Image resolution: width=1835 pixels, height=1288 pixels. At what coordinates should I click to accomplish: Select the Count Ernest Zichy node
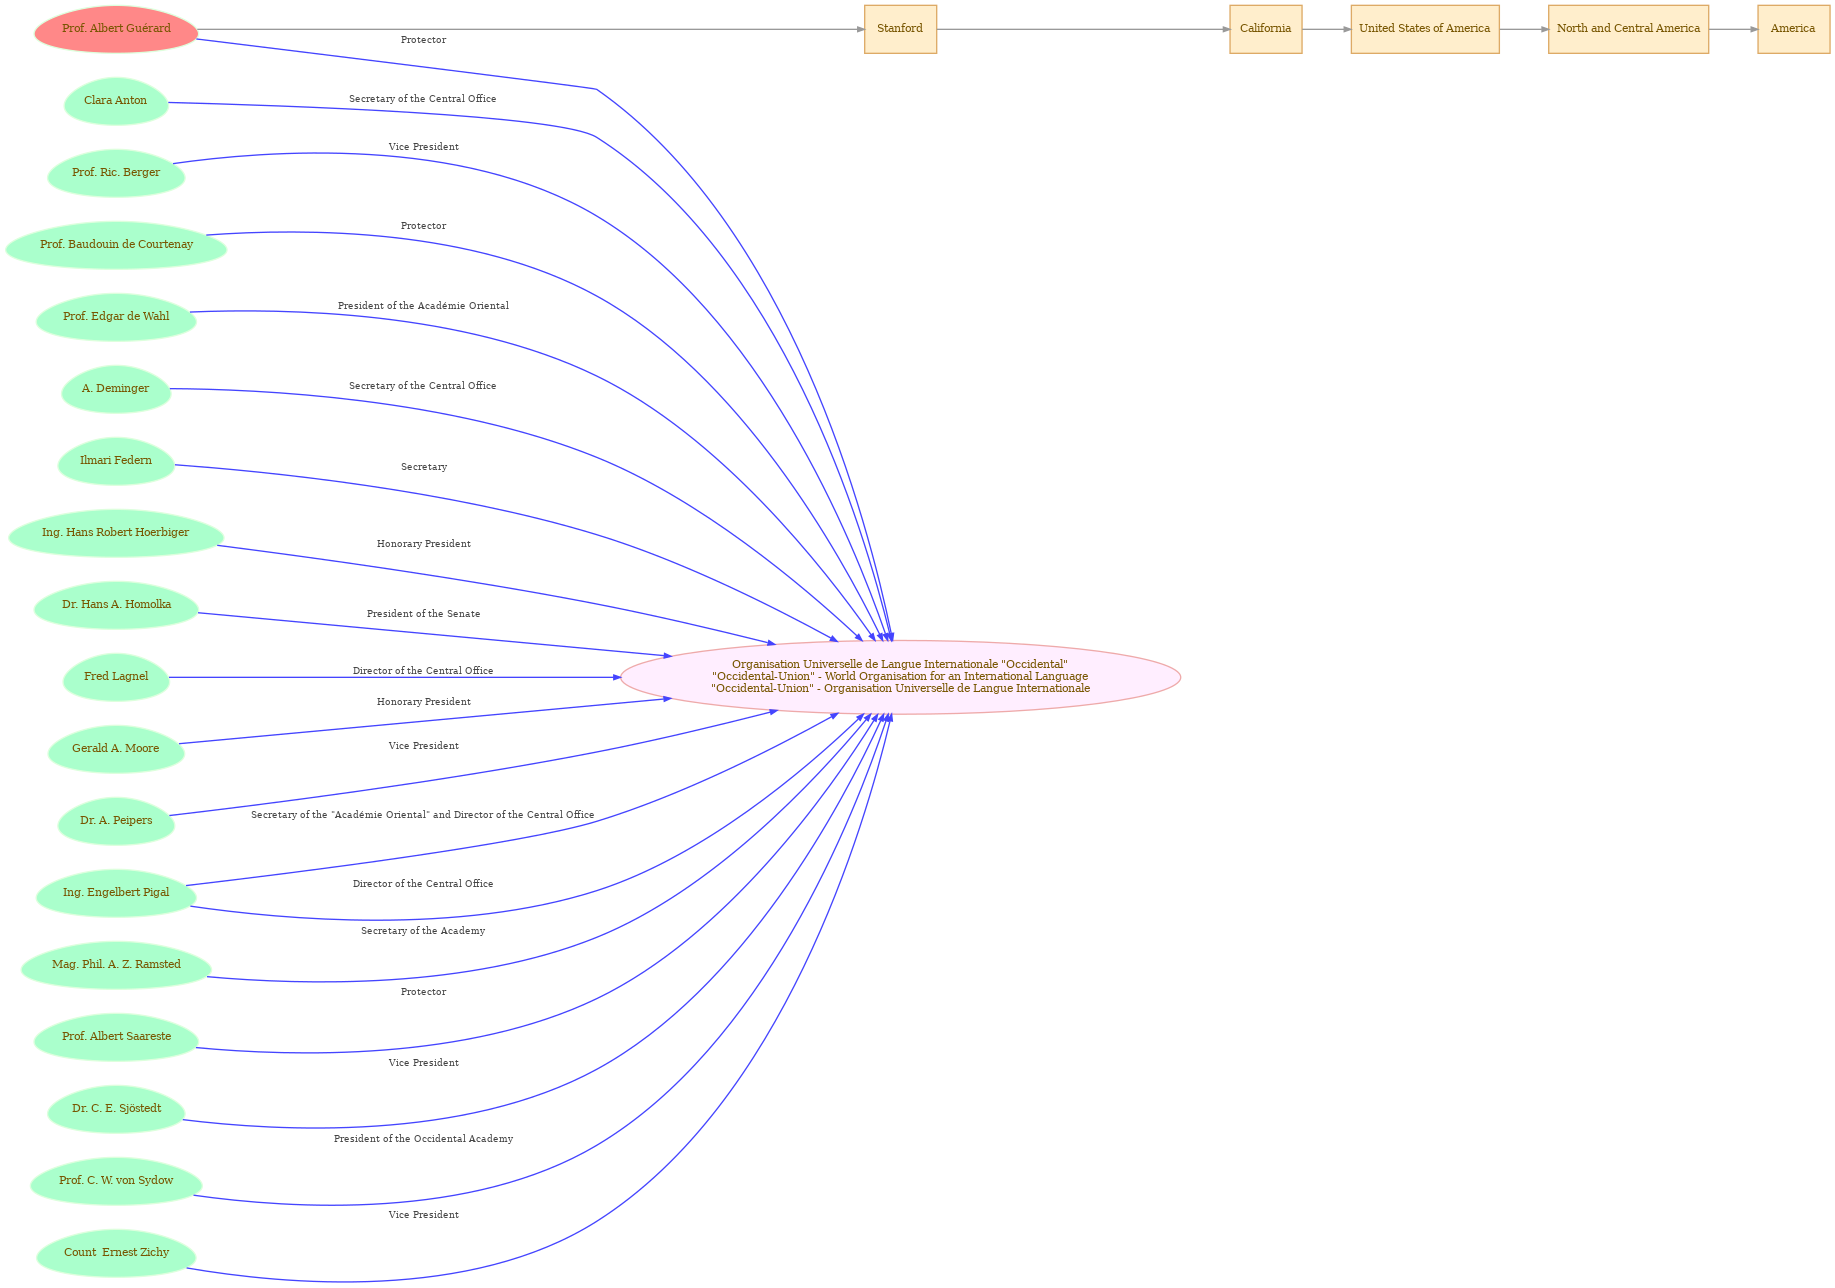coord(116,1253)
